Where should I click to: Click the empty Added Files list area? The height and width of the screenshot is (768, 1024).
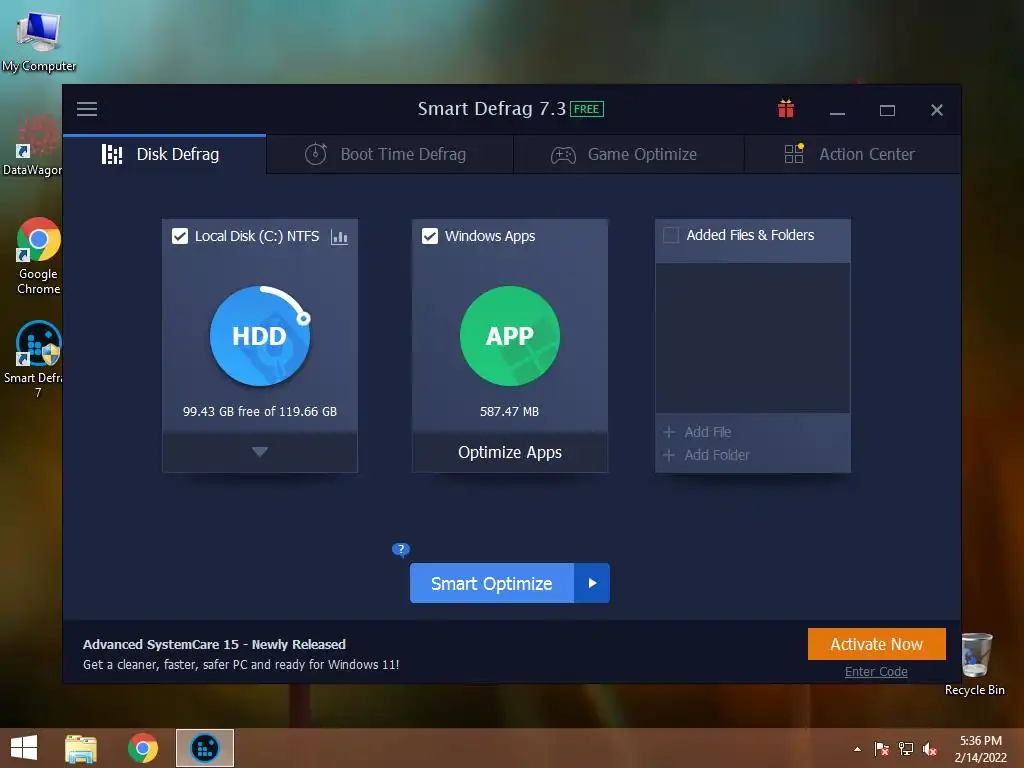752,338
